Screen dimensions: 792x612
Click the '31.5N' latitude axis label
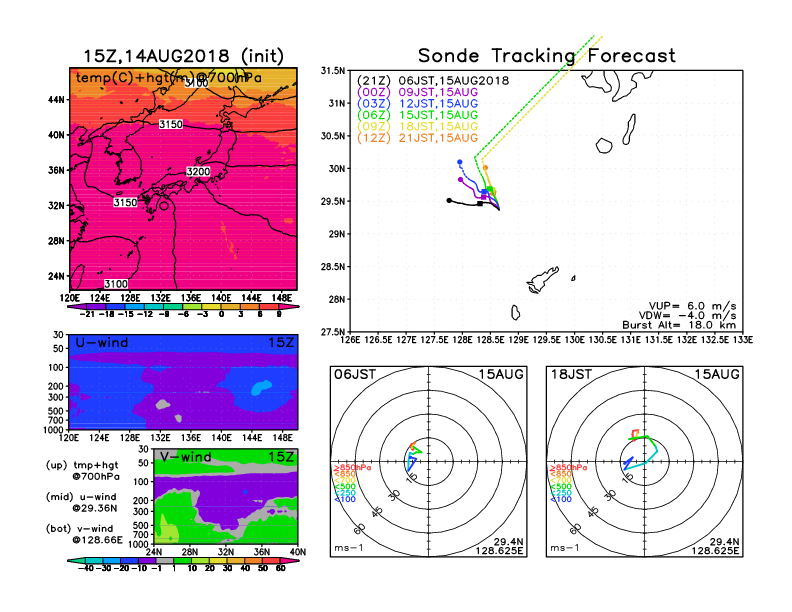click(x=333, y=71)
